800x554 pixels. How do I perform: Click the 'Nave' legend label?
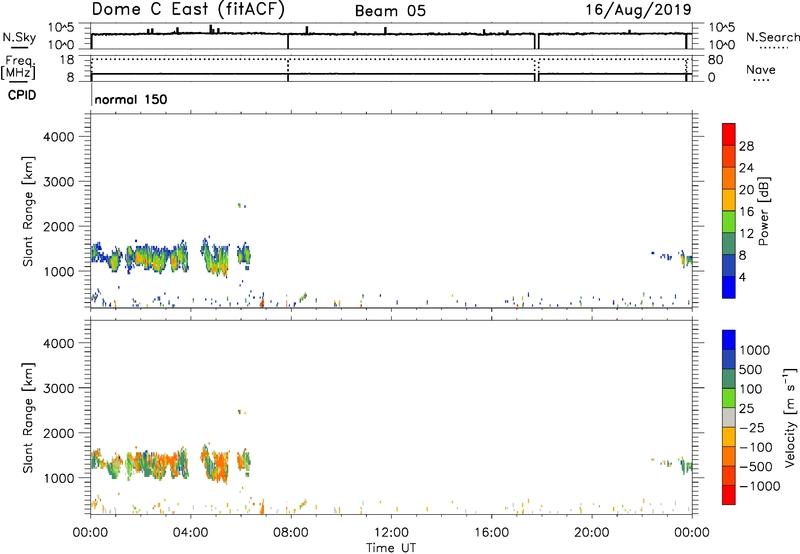tap(761, 70)
